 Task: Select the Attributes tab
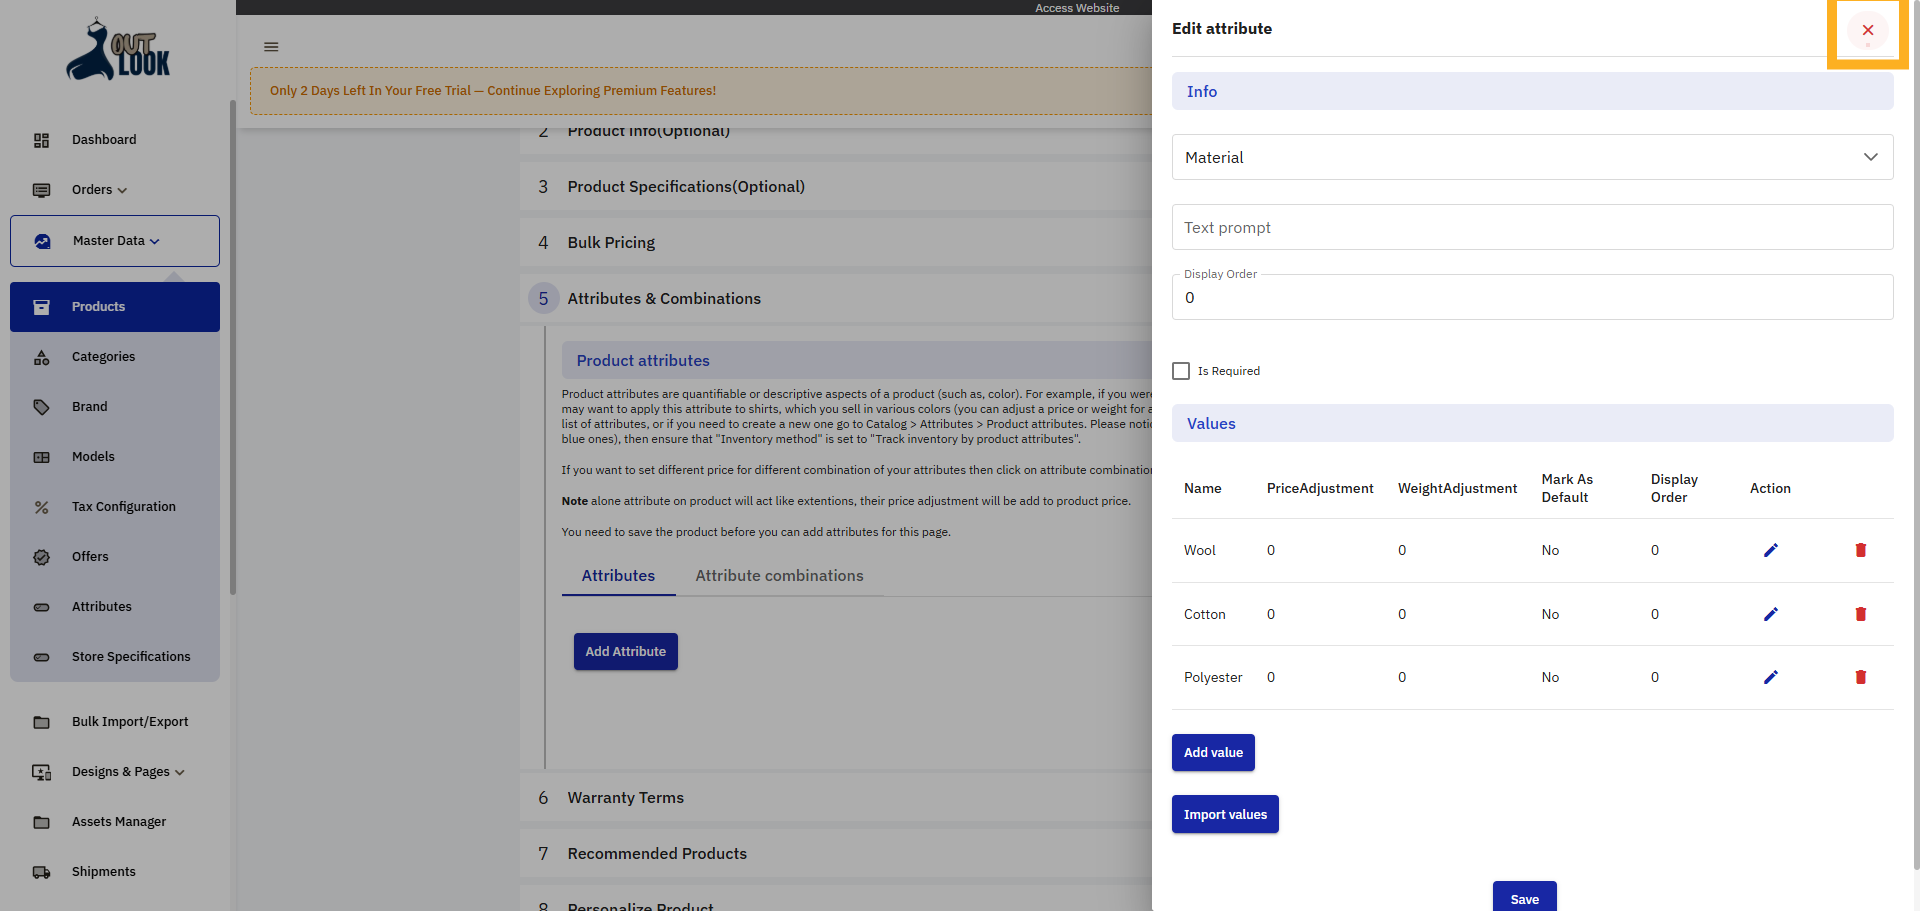(x=618, y=575)
